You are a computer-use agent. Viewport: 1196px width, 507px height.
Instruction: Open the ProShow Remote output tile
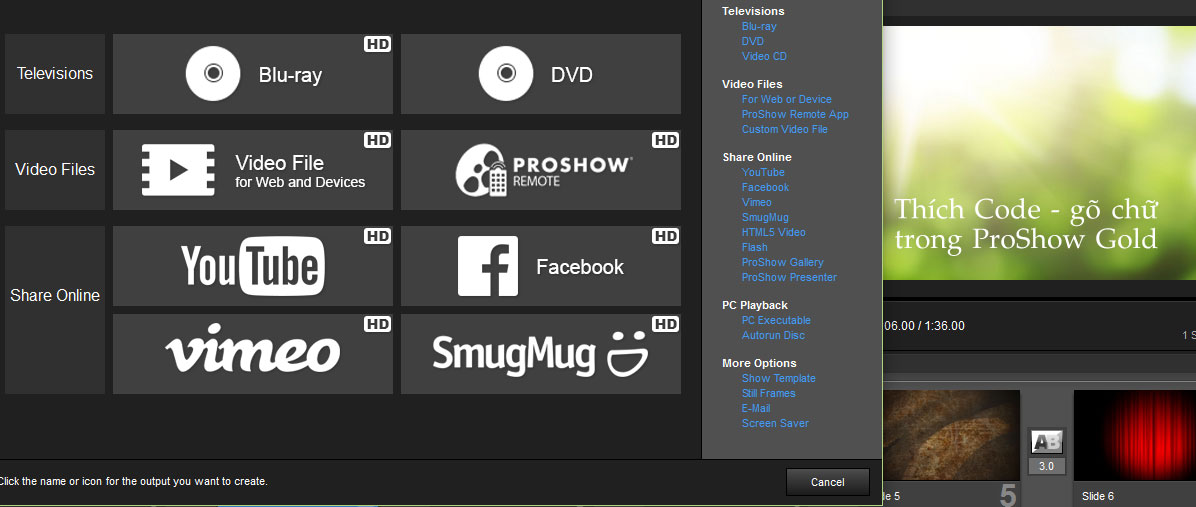541,170
